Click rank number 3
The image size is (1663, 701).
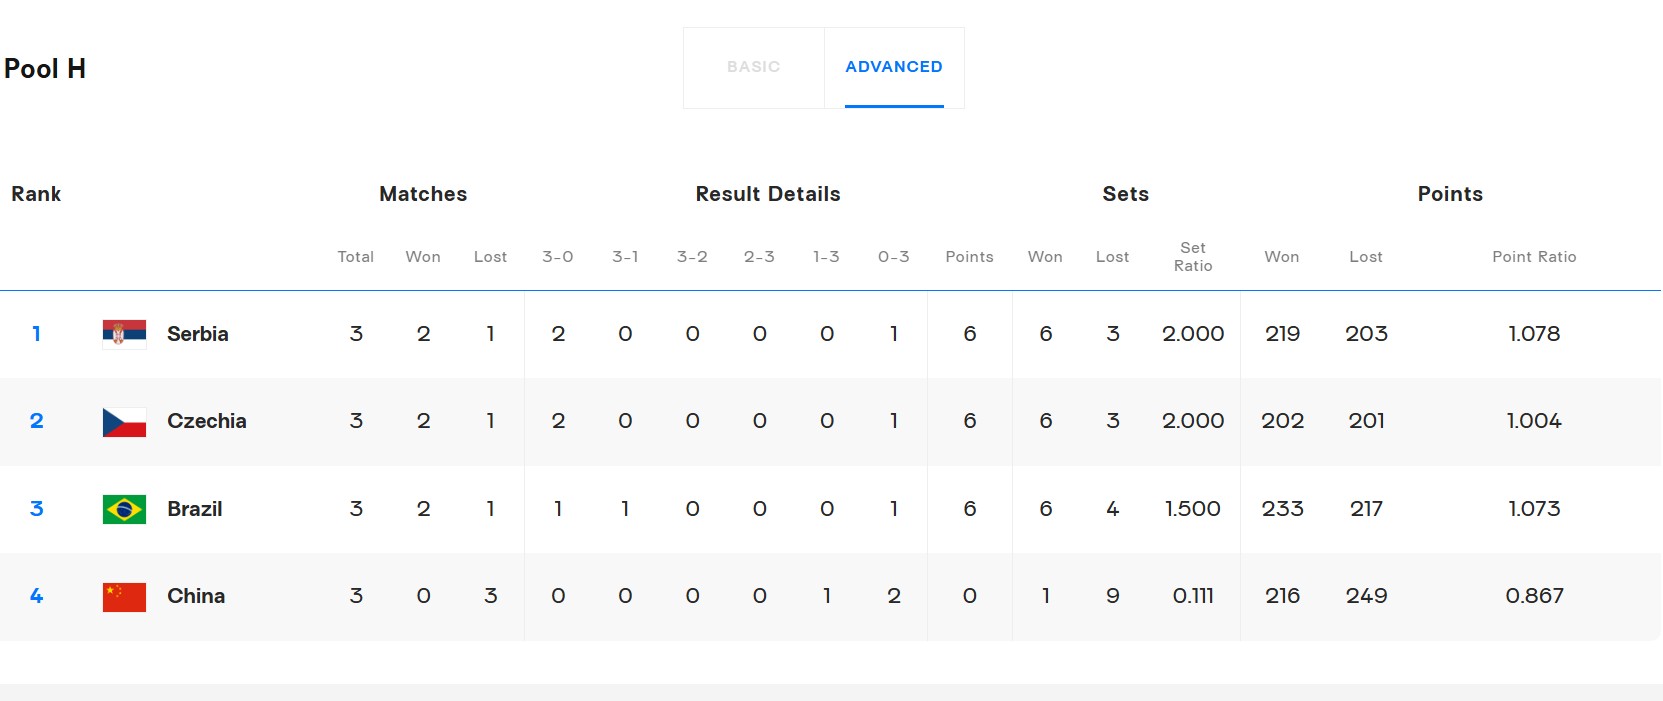pos(36,509)
